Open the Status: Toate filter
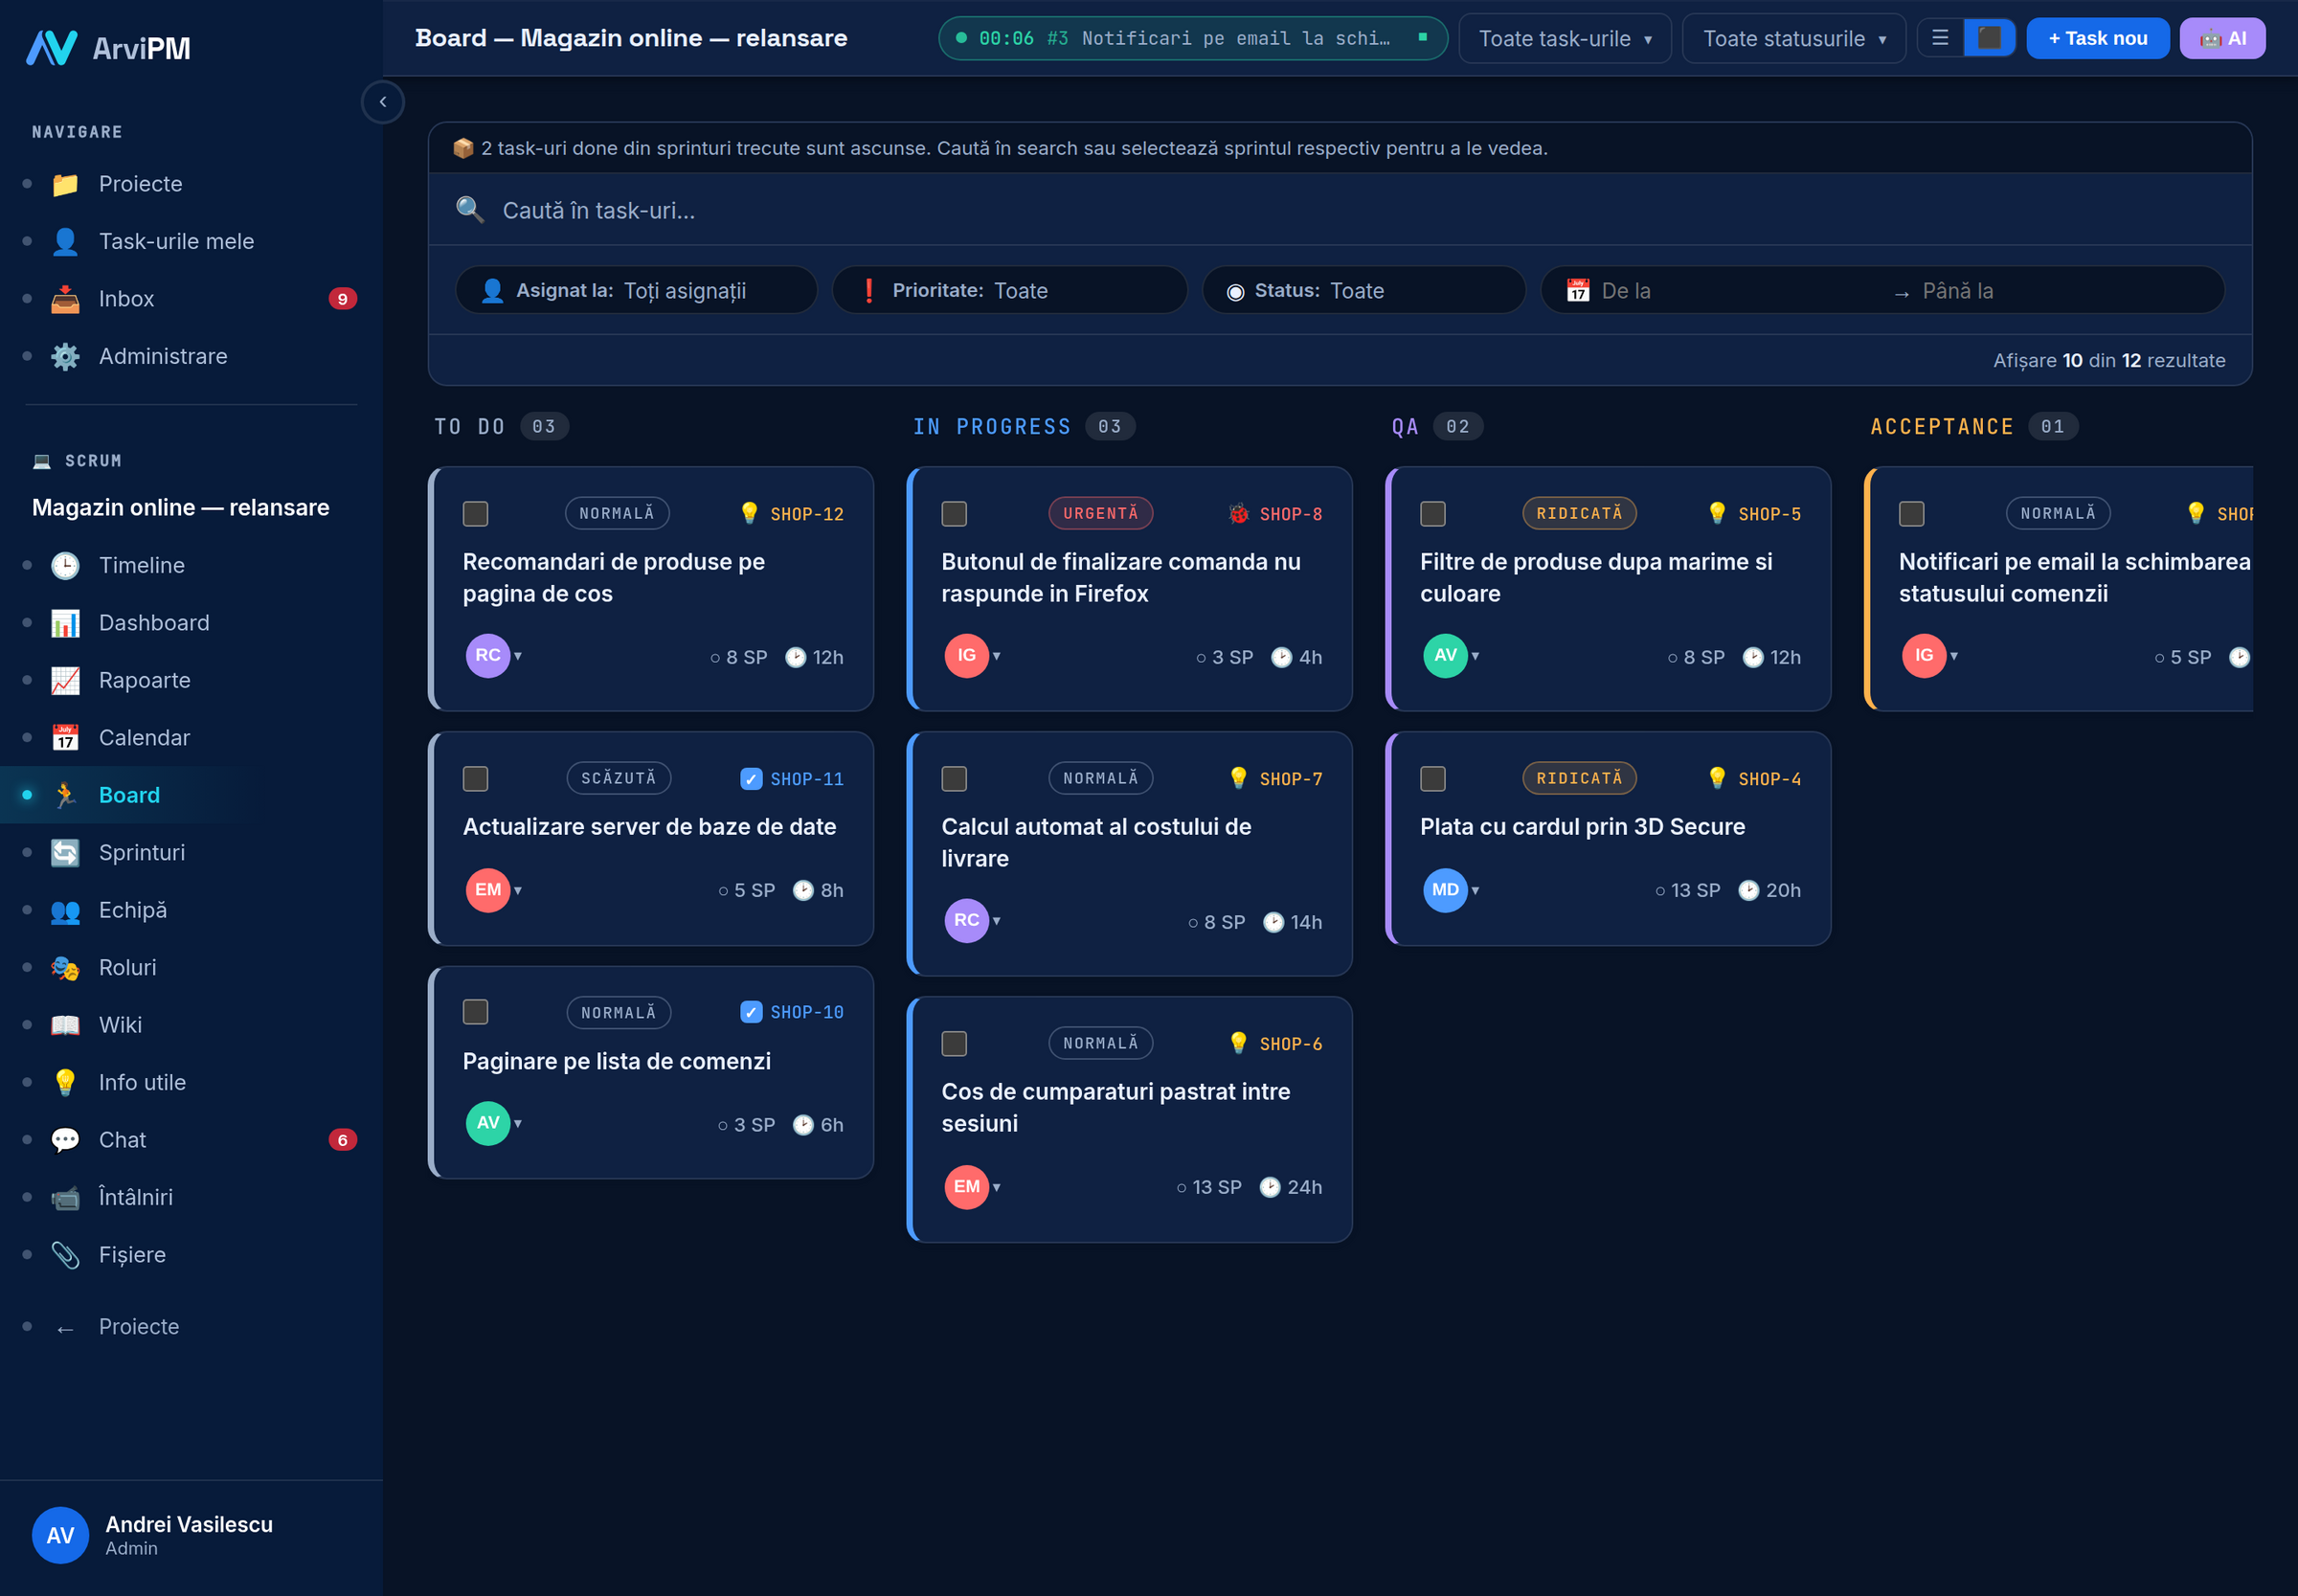2298x1596 pixels. [x=1364, y=291]
